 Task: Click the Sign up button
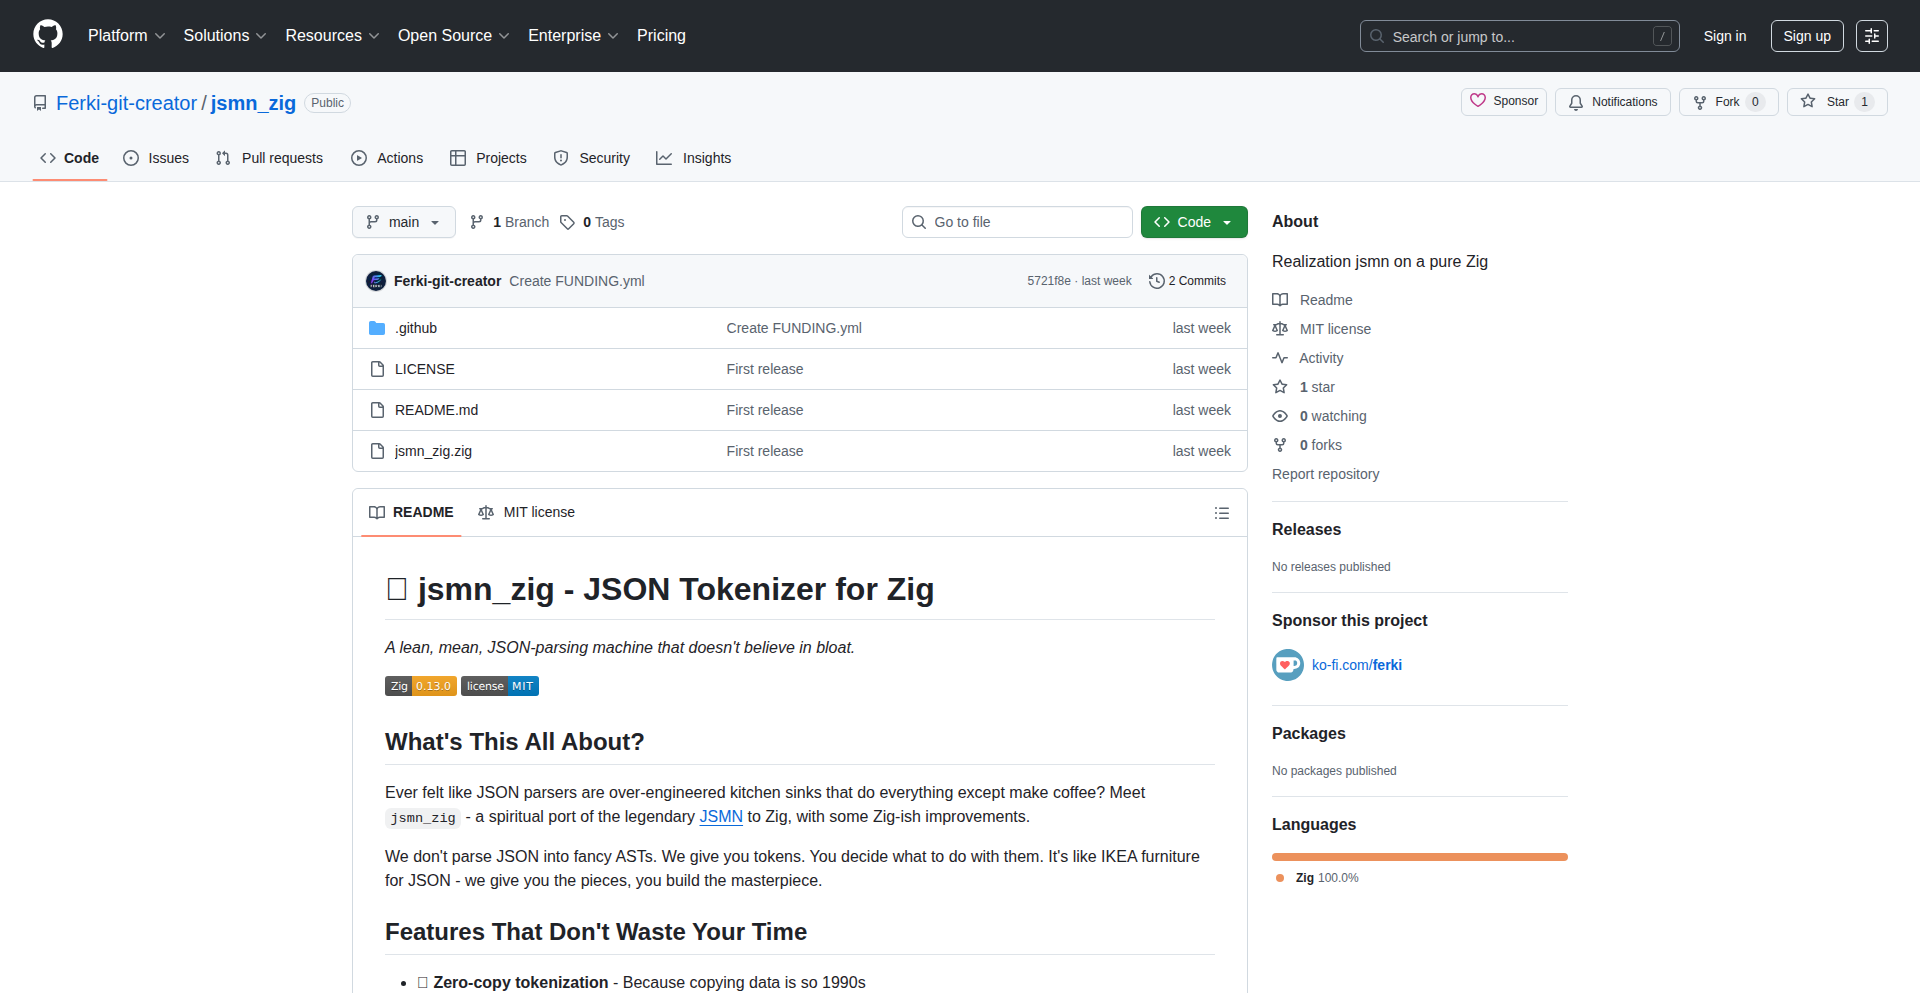pyautogui.click(x=1806, y=36)
